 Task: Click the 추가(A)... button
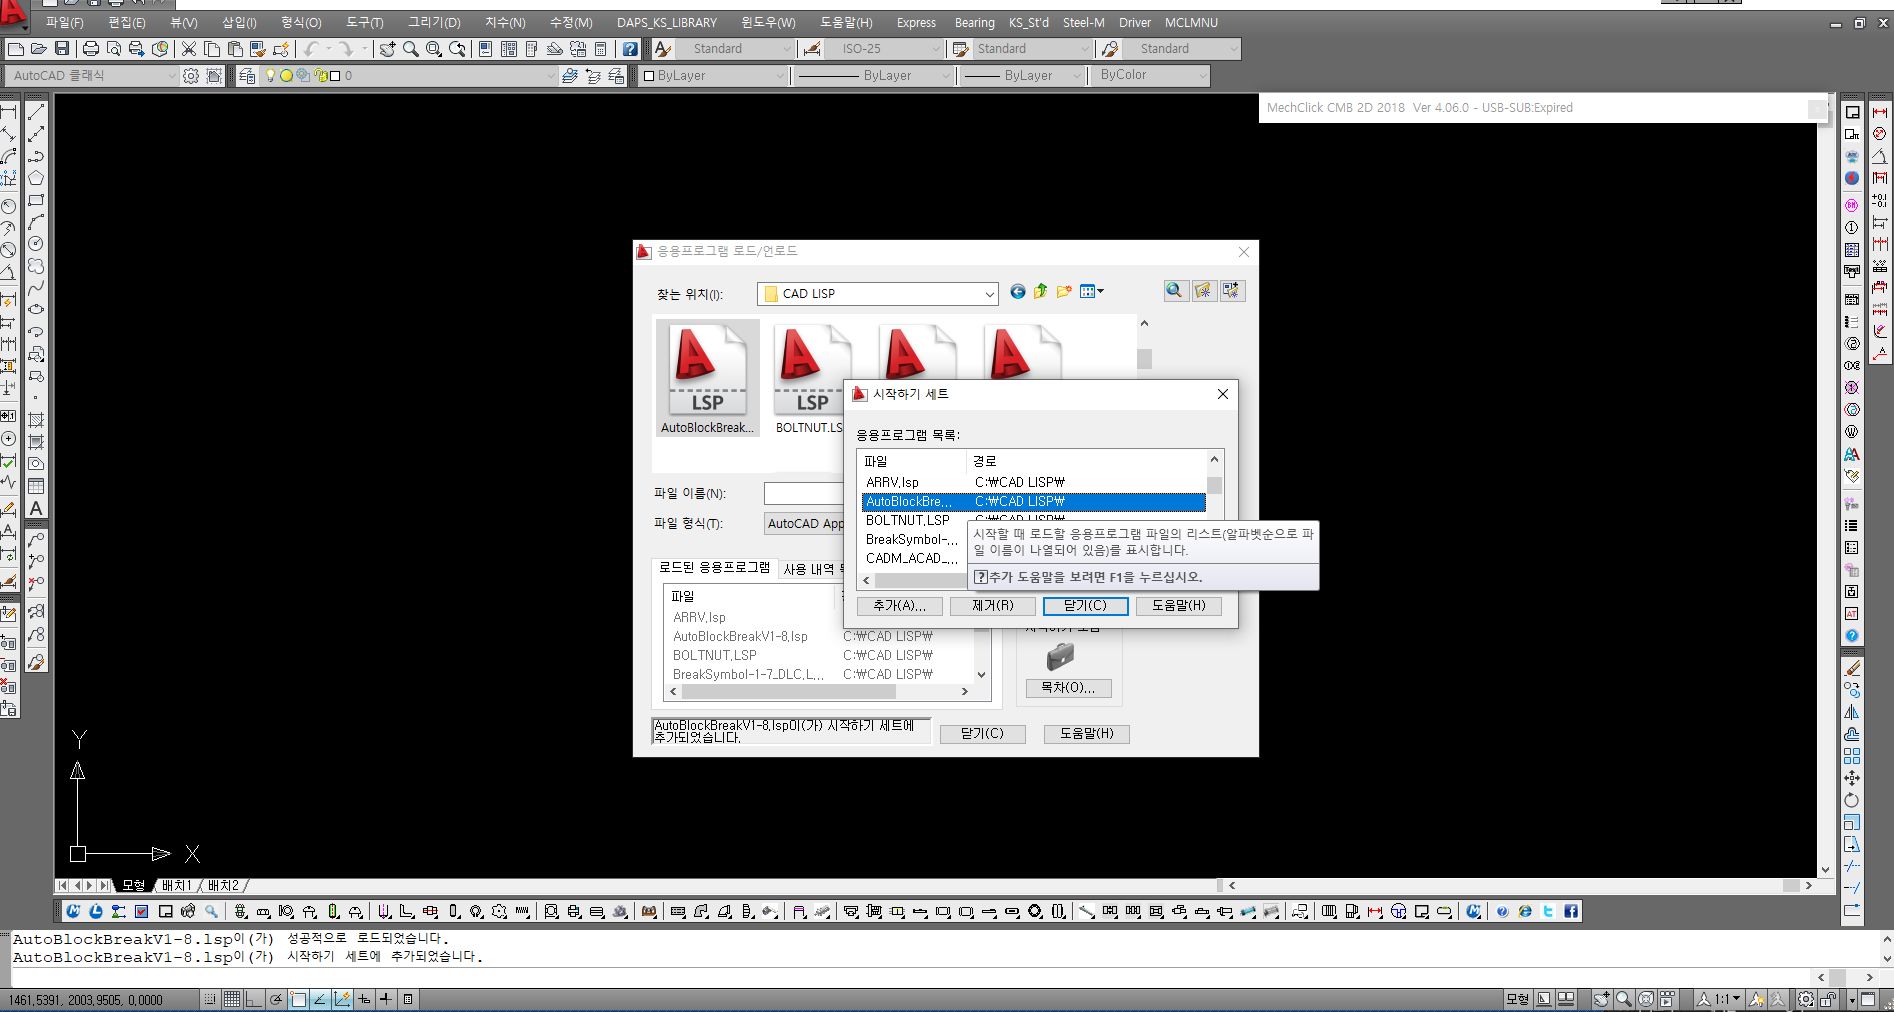coord(899,605)
